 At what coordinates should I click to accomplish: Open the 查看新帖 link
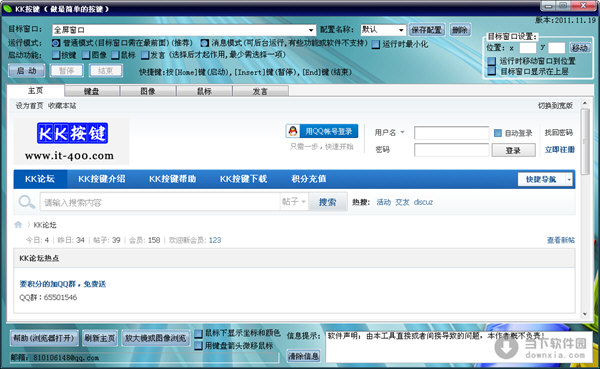[561, 240]
